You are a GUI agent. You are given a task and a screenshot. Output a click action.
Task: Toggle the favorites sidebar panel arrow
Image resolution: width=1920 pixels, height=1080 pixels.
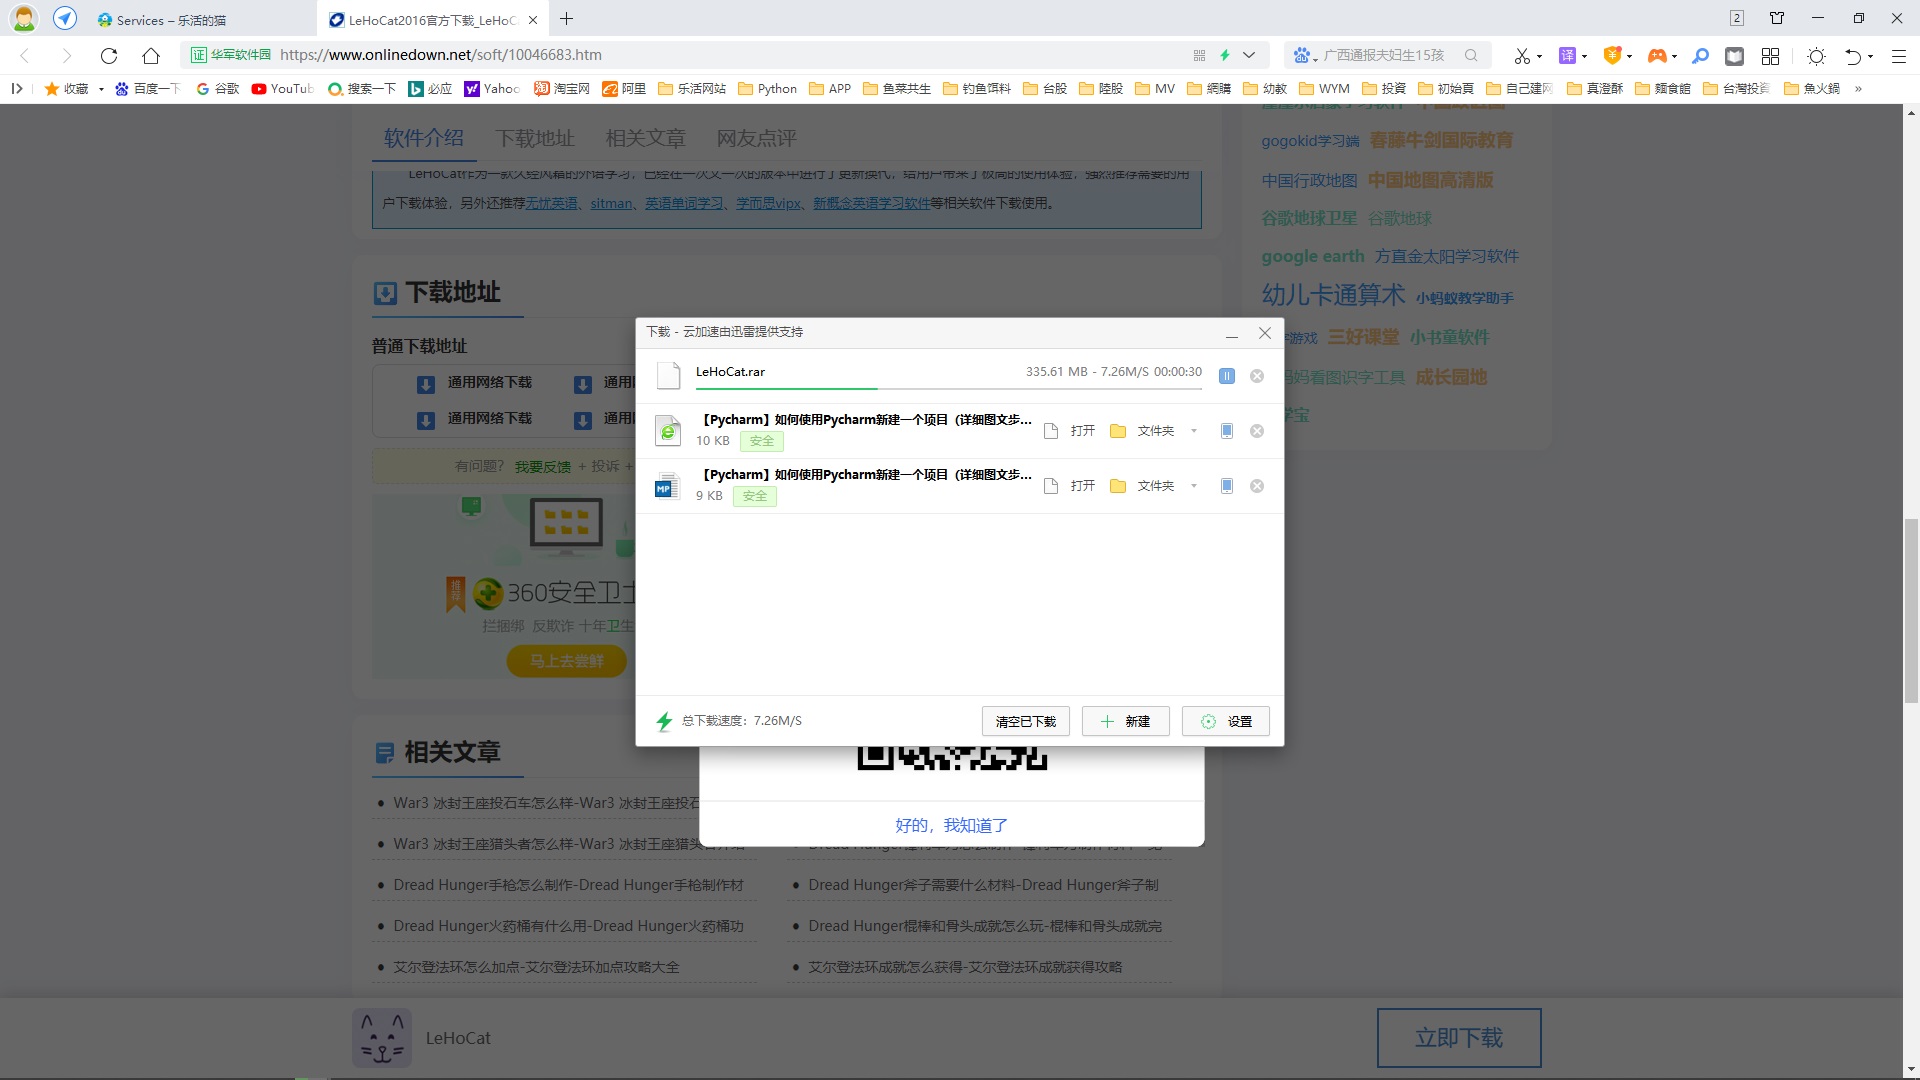pyautogui.click(x=17, y=89)
